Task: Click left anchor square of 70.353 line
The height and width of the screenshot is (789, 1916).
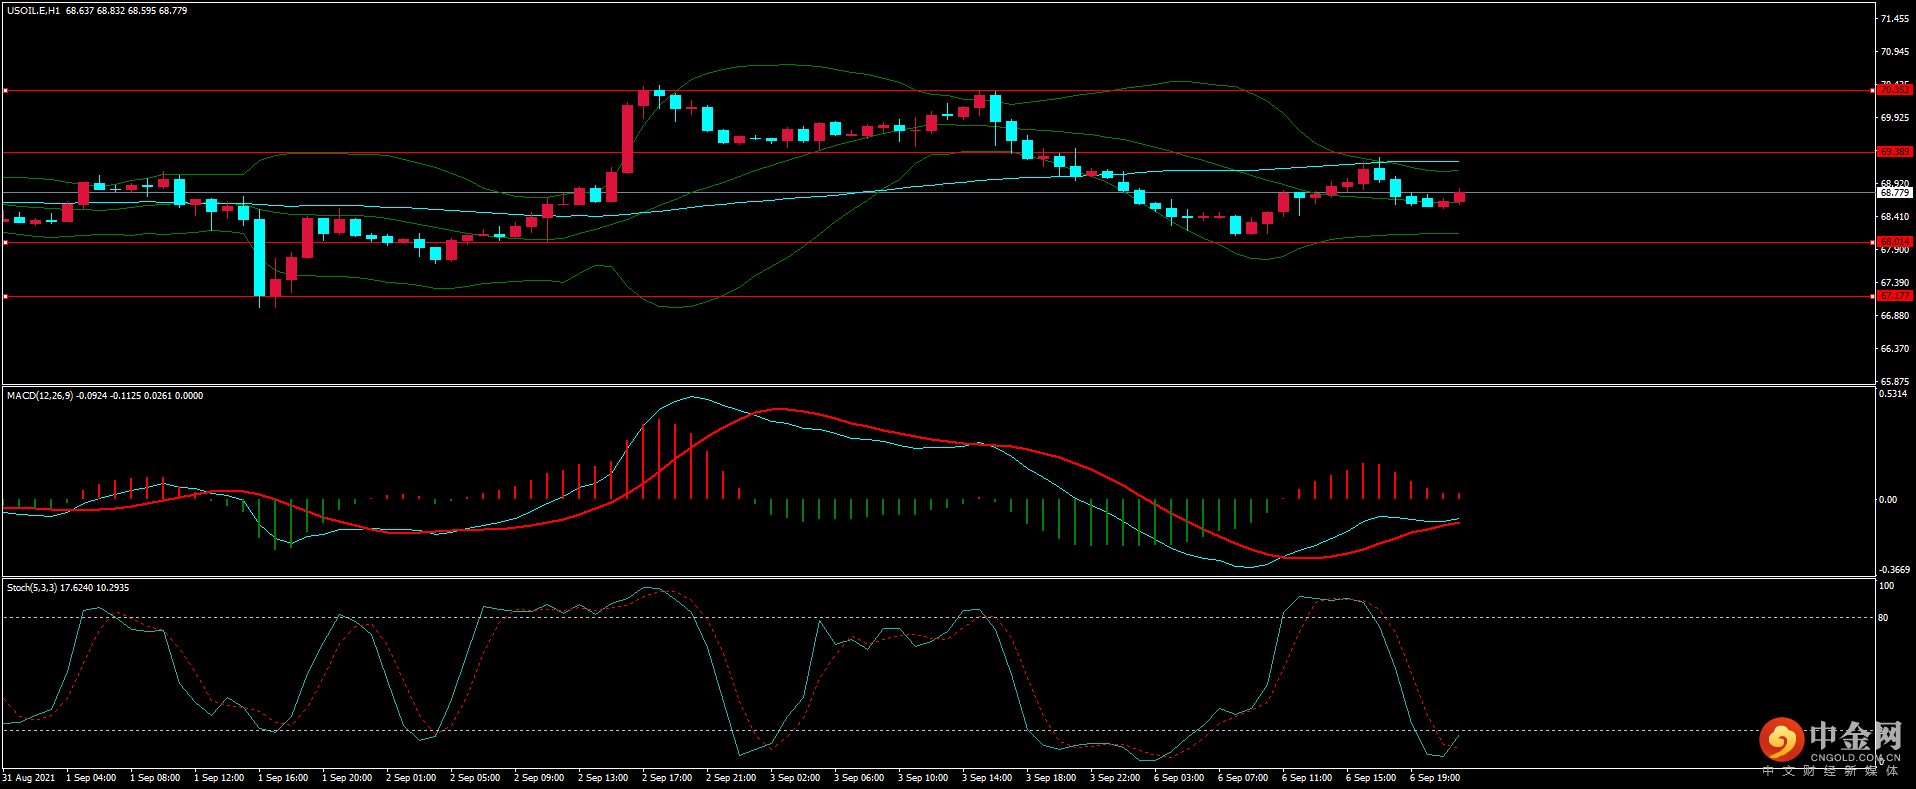Action: click(5, 91)
